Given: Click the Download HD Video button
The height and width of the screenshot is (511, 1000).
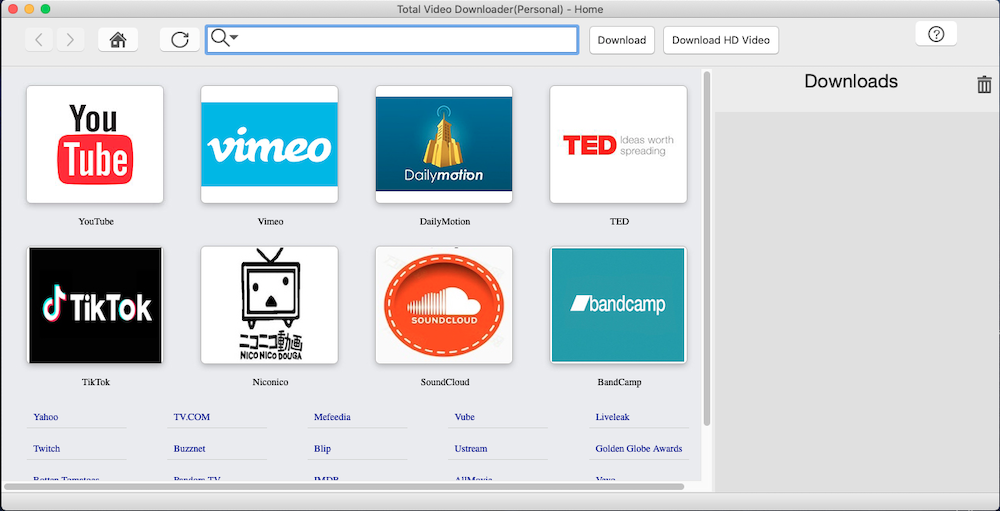Looking at the screenshot, I should (x=721, y=40).
